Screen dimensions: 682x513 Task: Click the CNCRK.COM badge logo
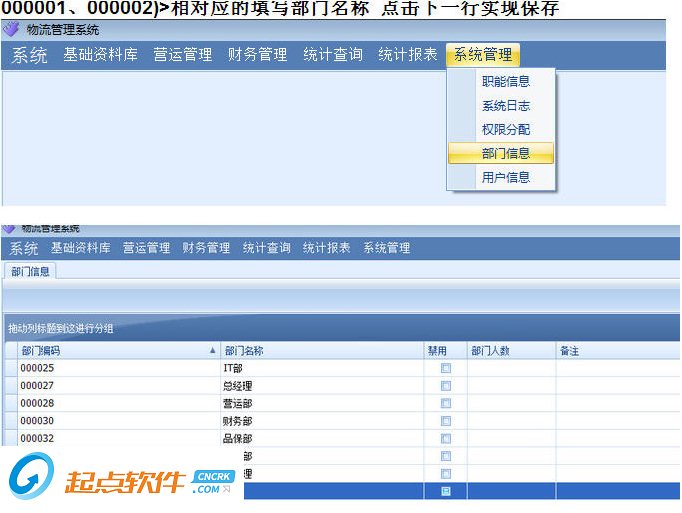tap(214, 482)
